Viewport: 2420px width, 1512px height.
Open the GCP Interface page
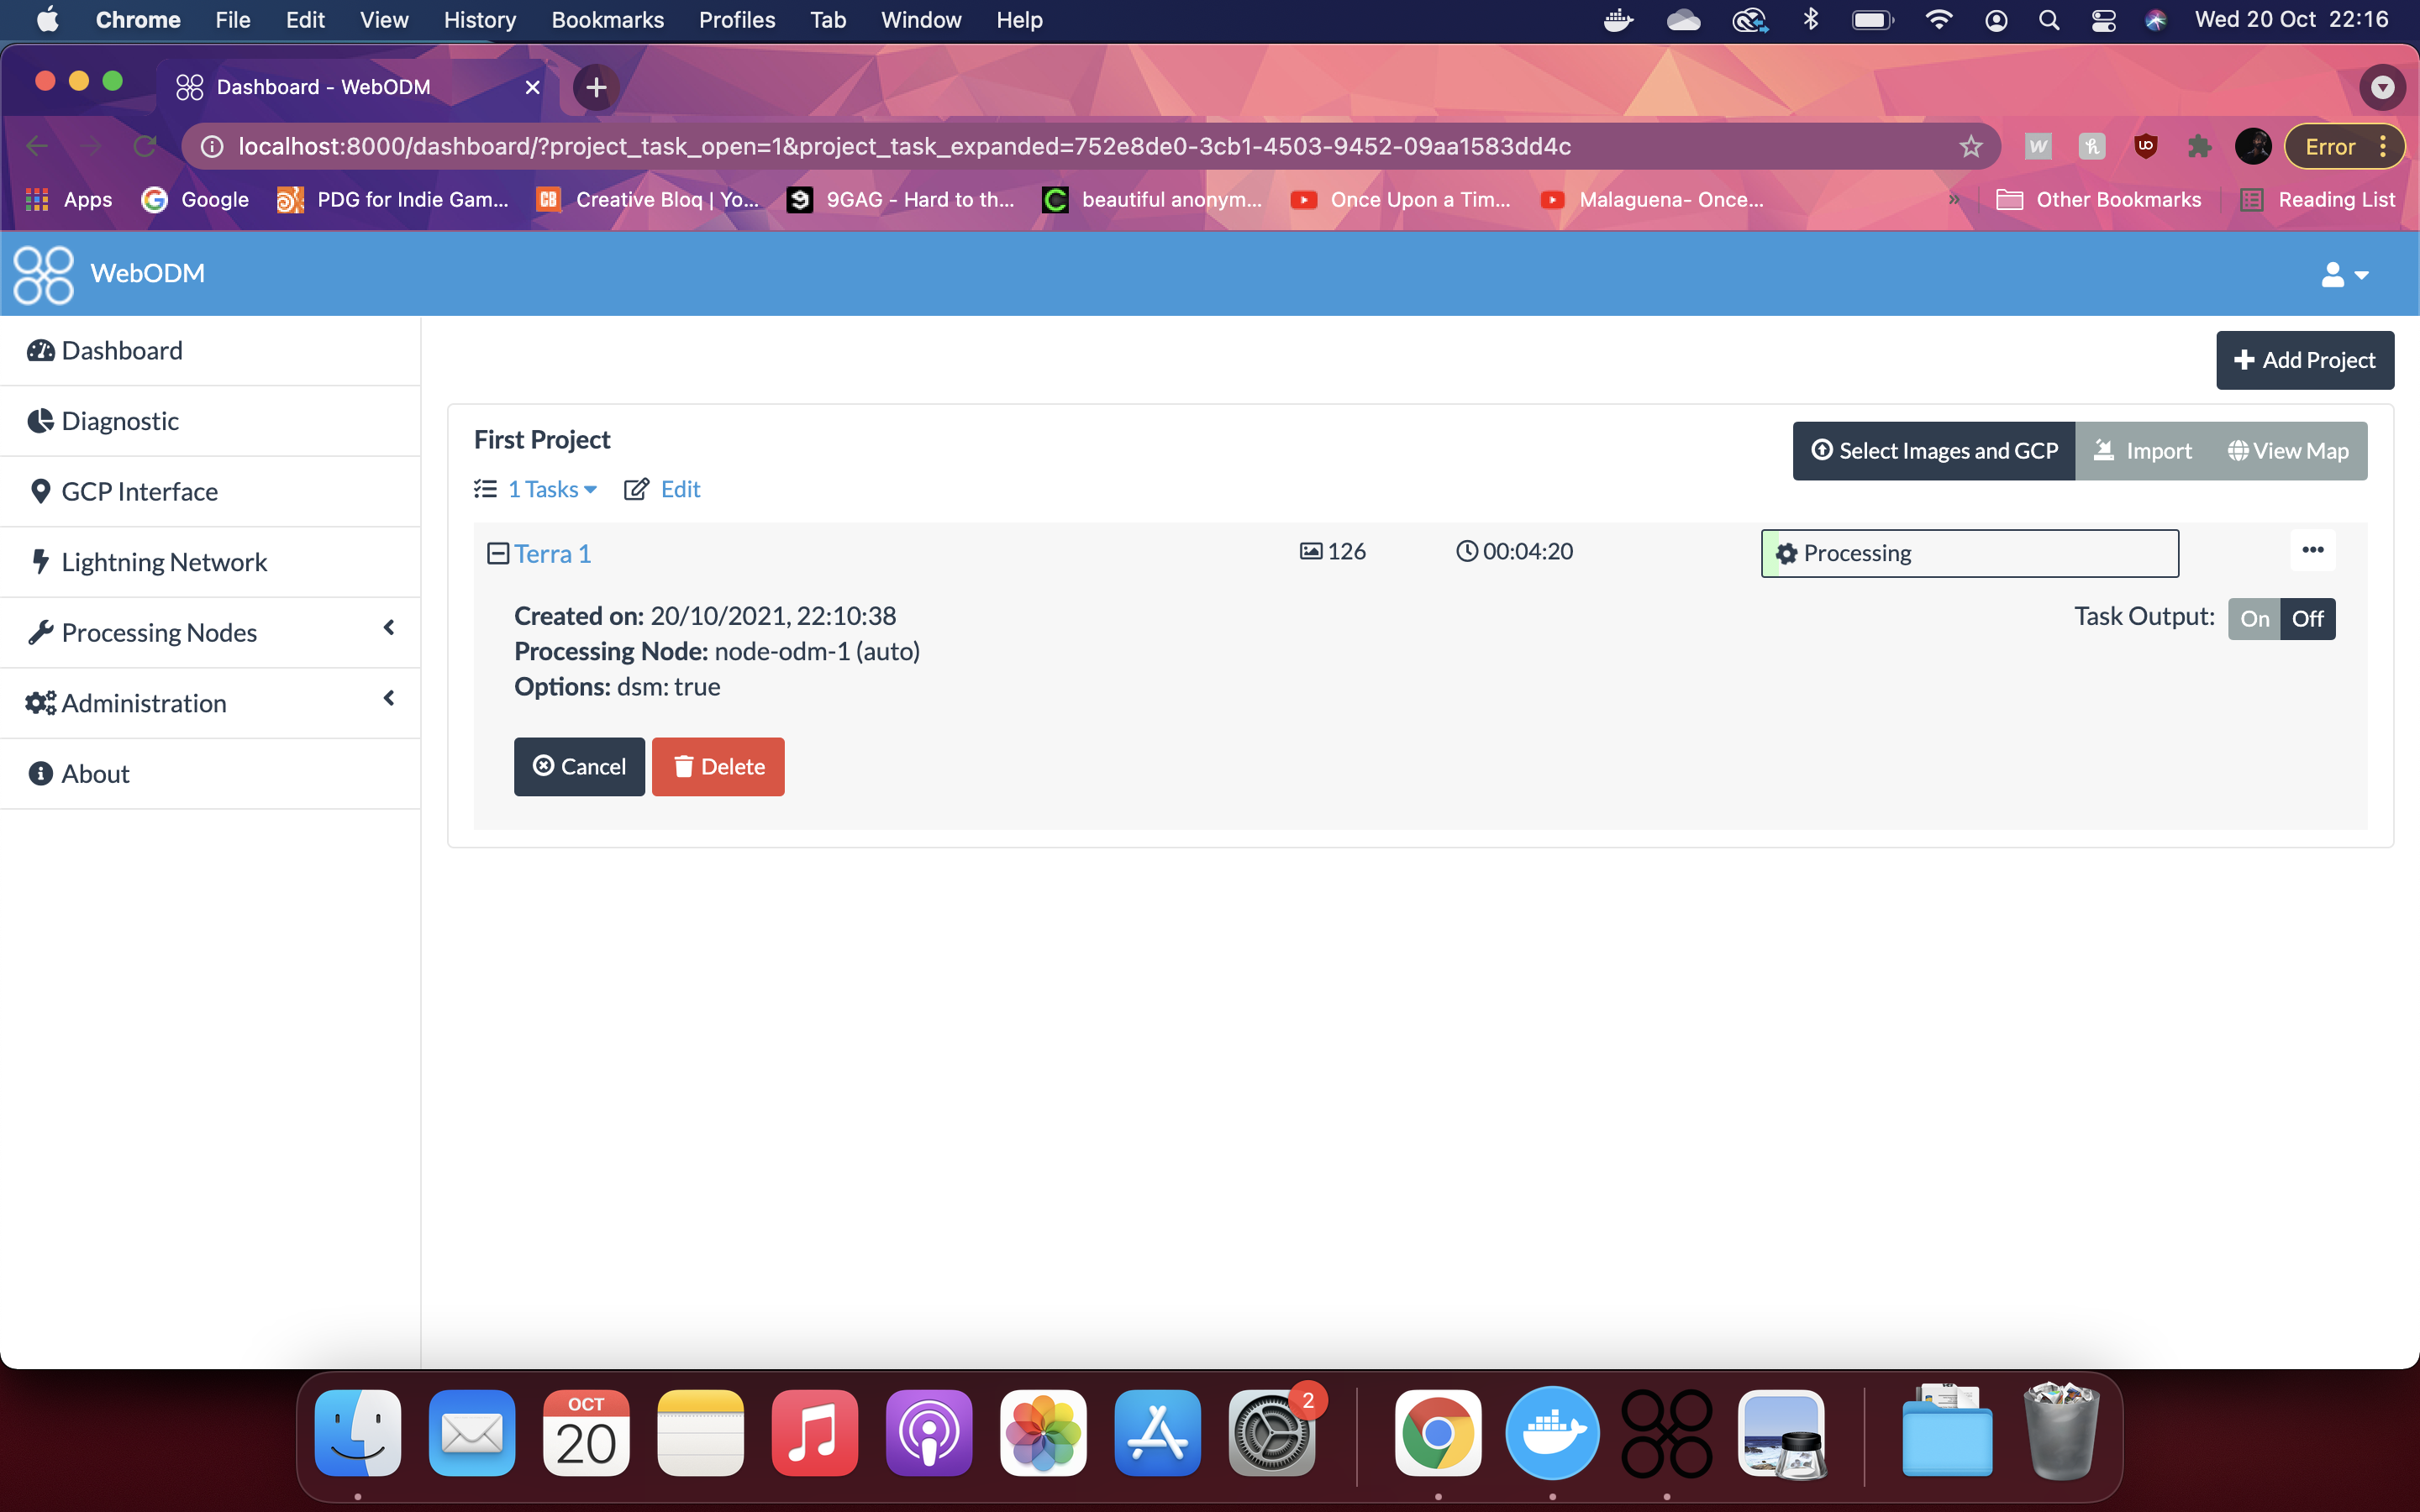pos(139,491)
